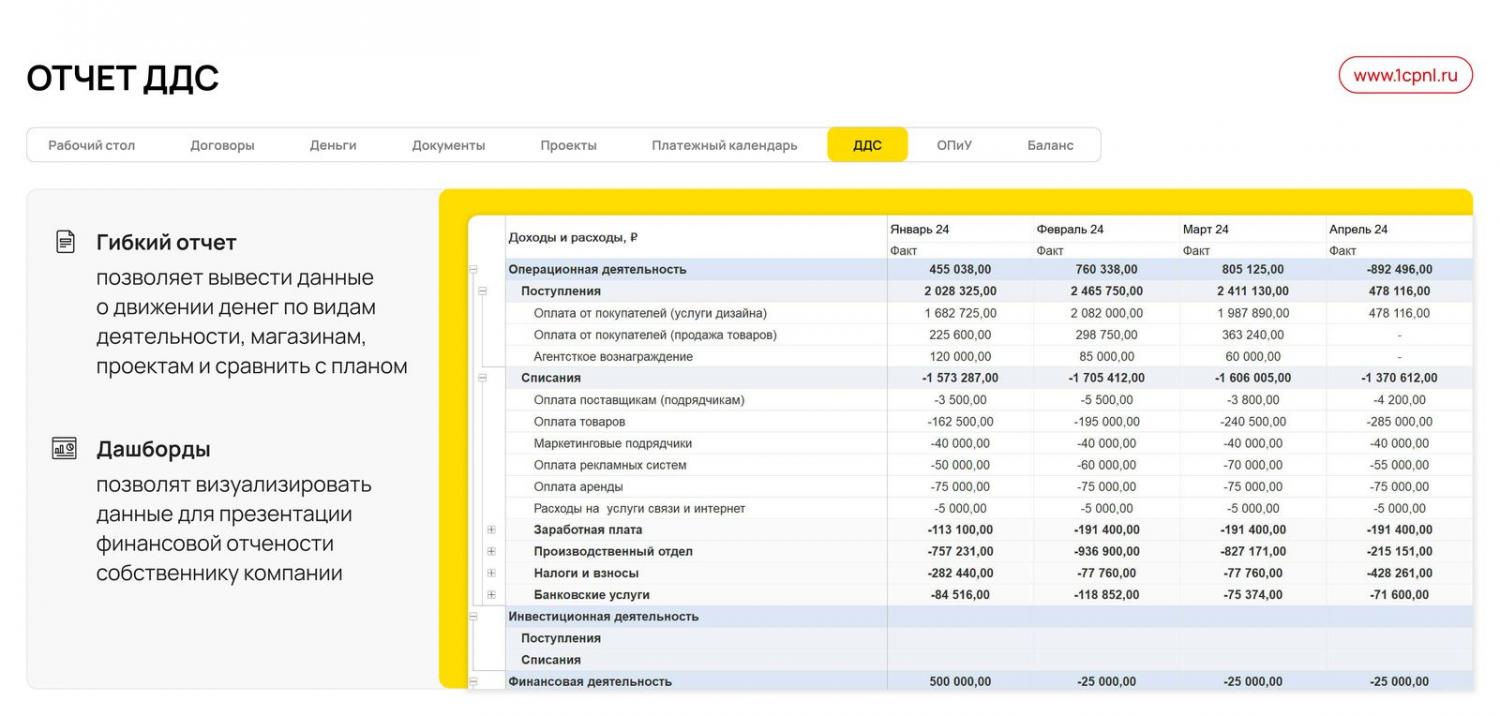Click the dashboard icon beside Дашборды
Image resolution: width=1500 pixels, height=716 pixels.
pos(65,449)
